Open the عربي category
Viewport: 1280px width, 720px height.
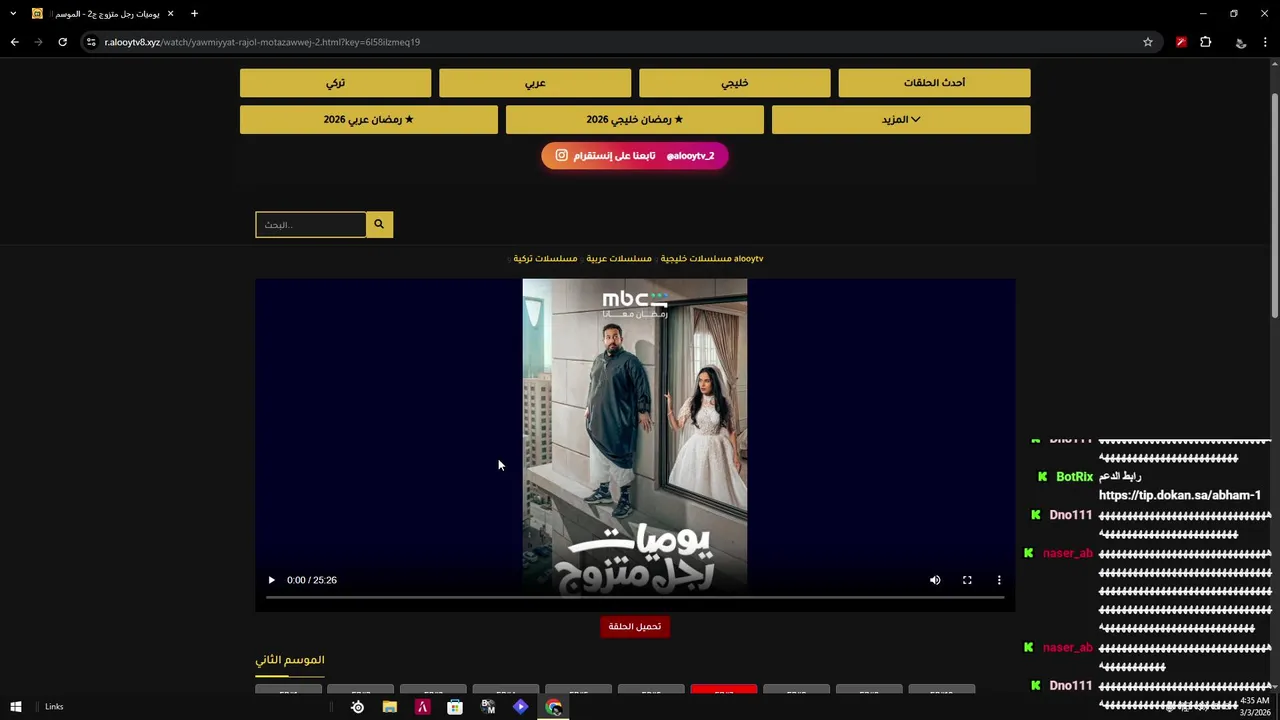[535, 83]
